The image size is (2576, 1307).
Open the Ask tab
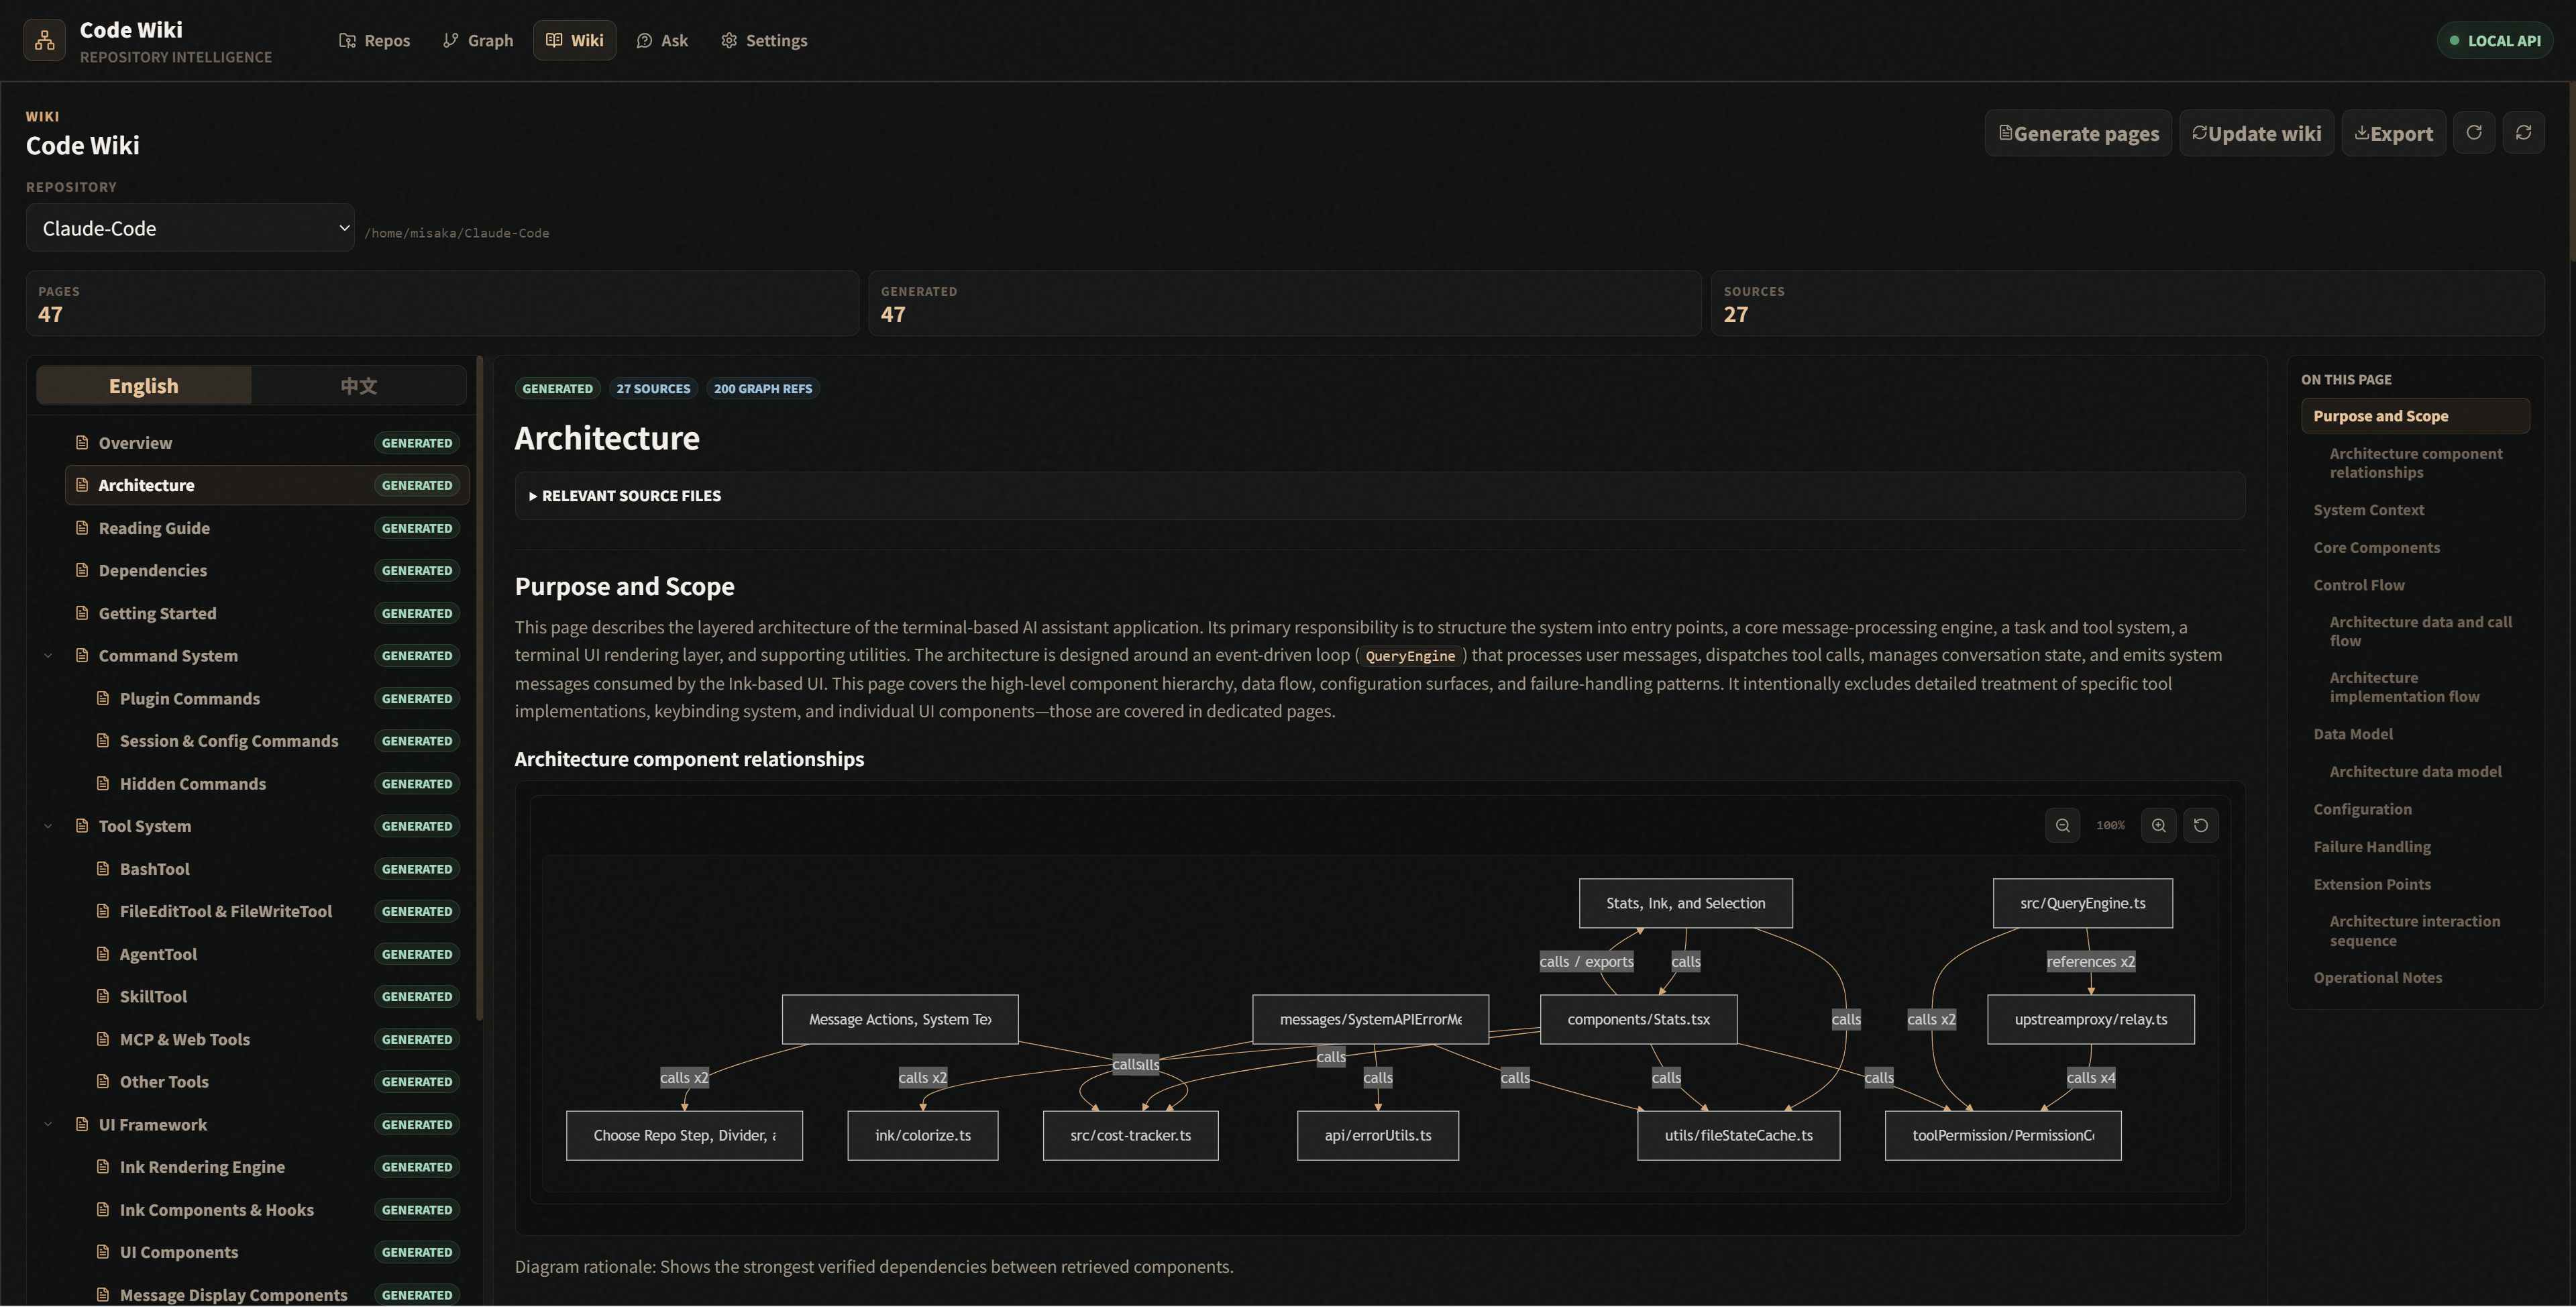click(x=662, y=41)
